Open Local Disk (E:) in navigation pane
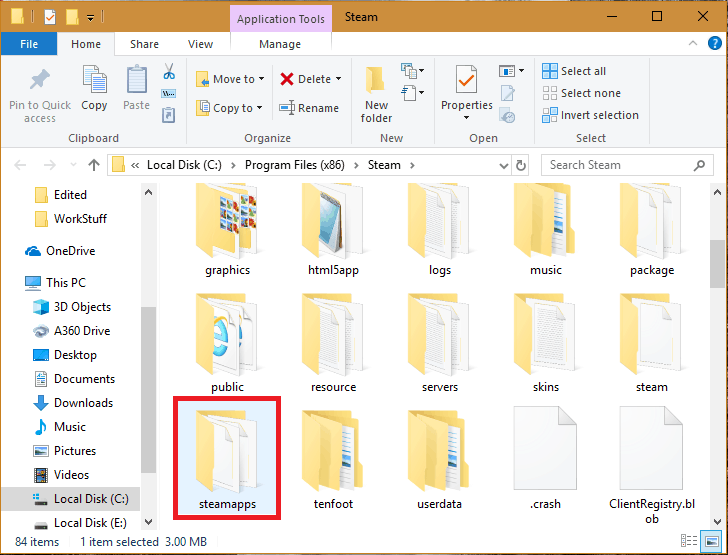Viewport: 728px width, 555px height. (x=80, y=522)
